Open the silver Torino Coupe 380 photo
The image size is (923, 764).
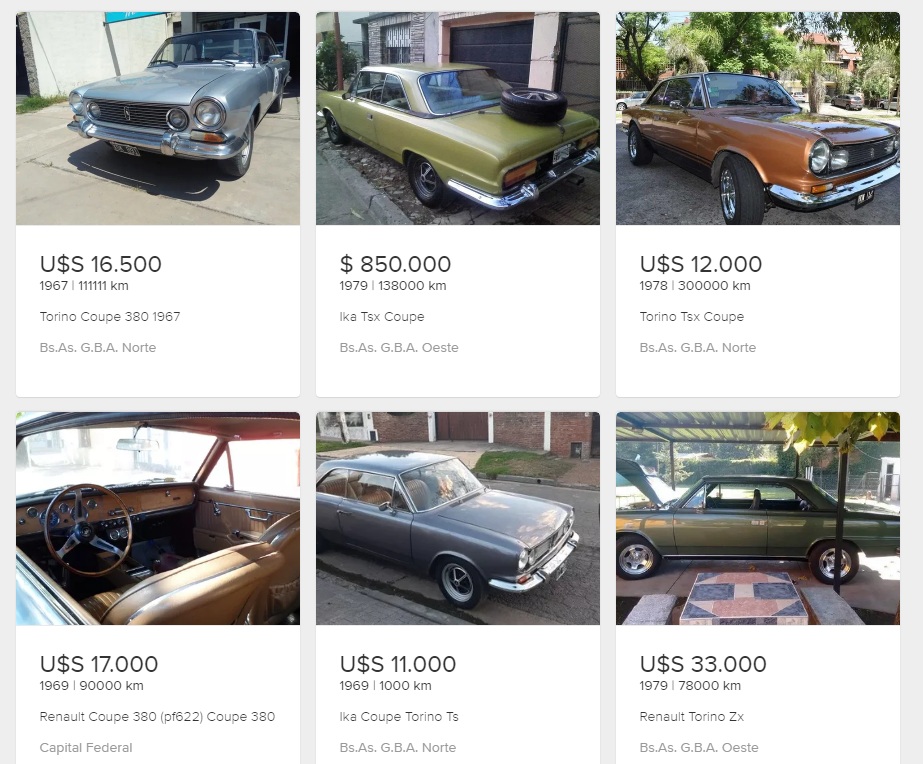coord(158,118)
